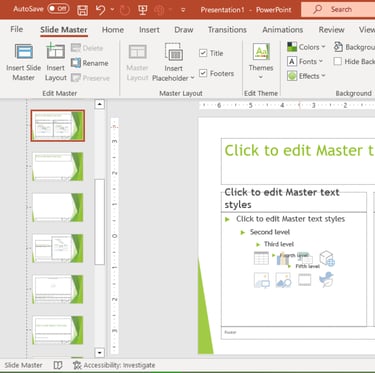This screenshot has width=375, height=373.
Task: Click the 'Second level' bullet text
Action: pyautogui.click(x=270, y=232)
